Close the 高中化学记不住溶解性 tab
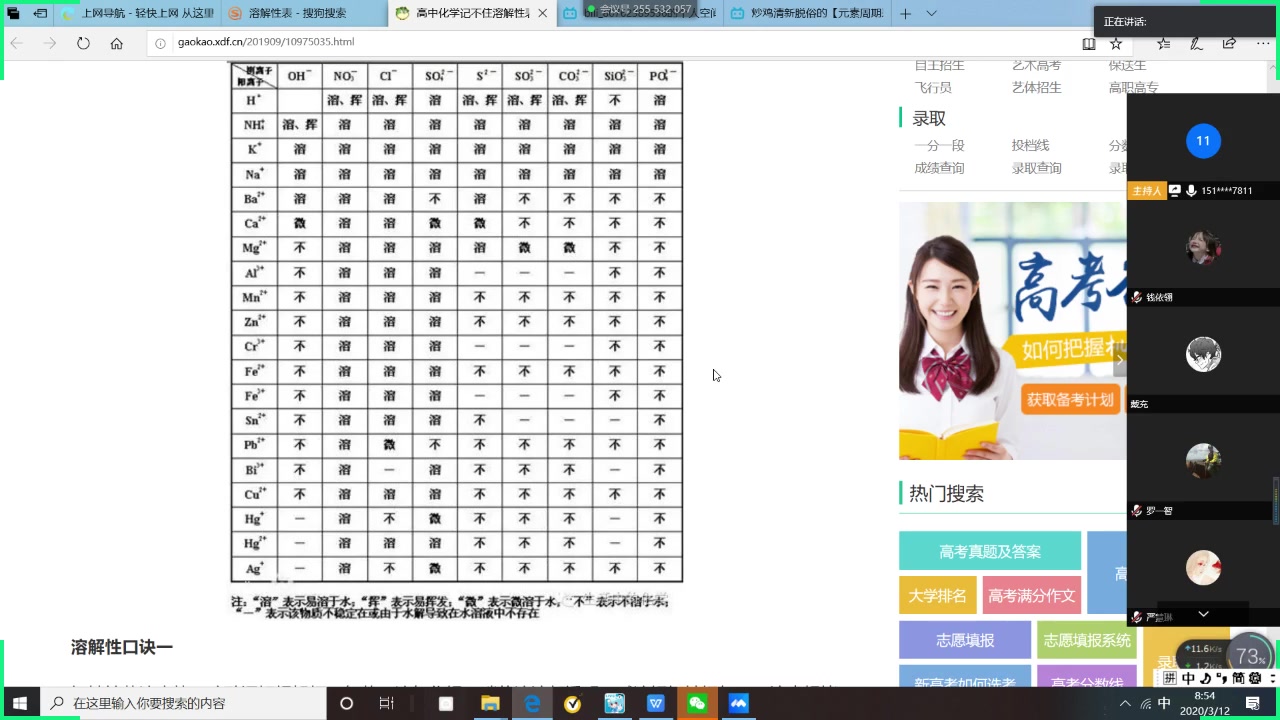The height and width of the screenshot is (720, 1280). click(543, 14)
